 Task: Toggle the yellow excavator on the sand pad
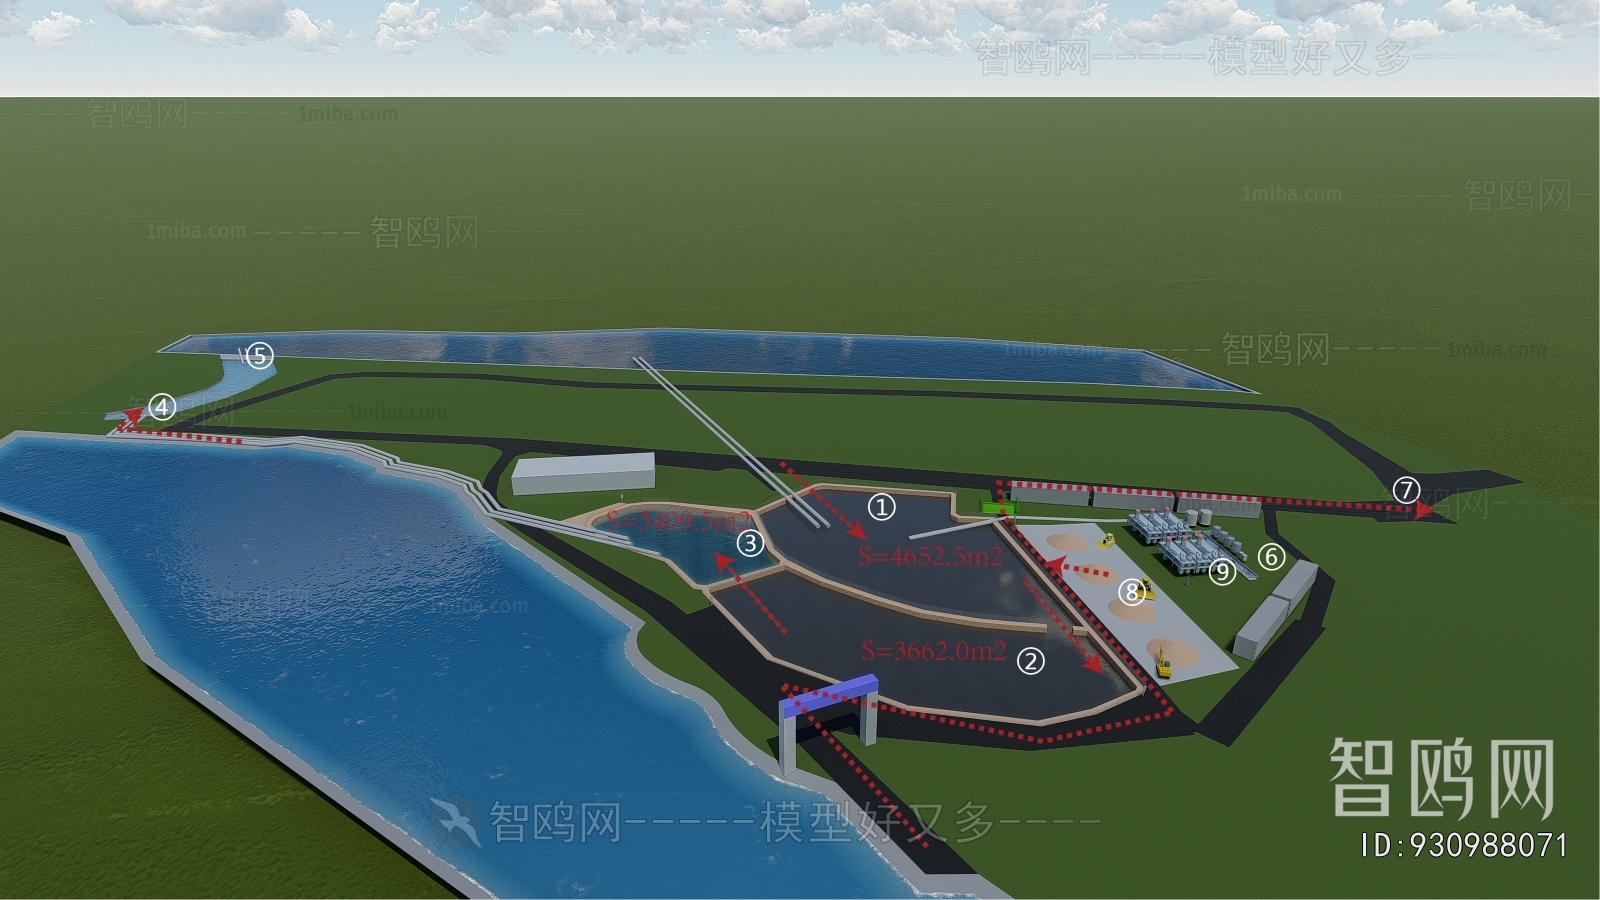click(x=1162, y=662)
